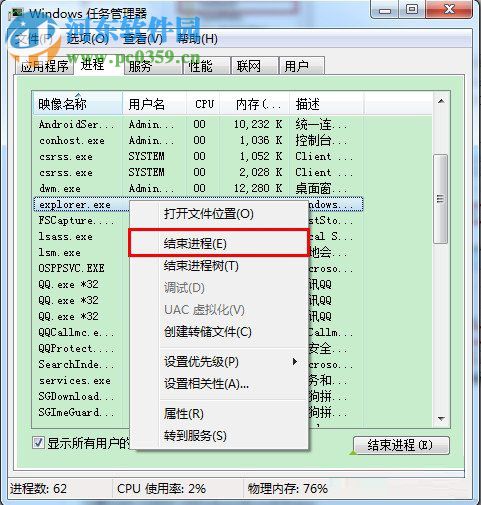Expand the Set Priority submenu arrow
The image size is (481, 505).
point(294,362)
